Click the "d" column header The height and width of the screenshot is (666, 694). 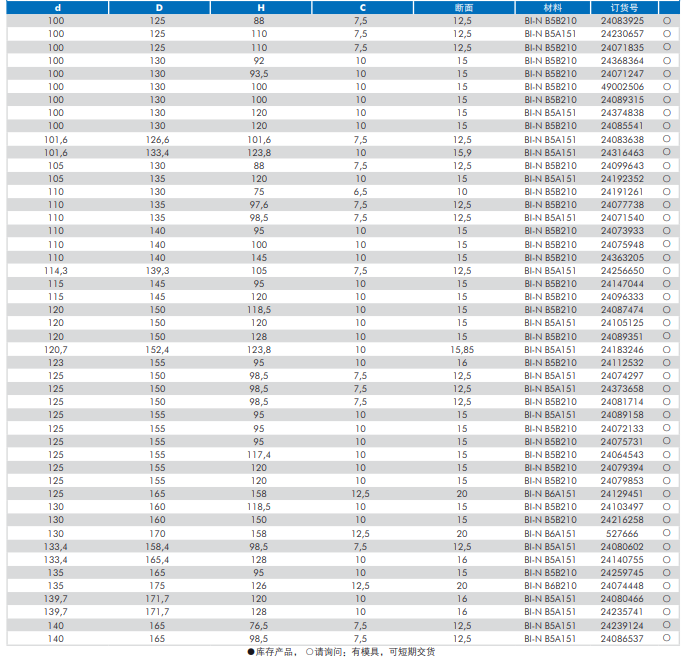coord(57,7)
